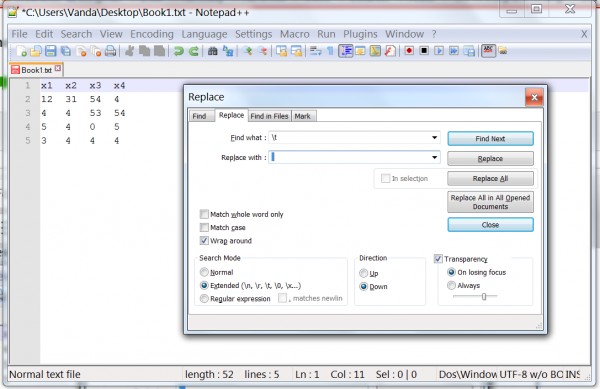Click the Save All toolbar icon

point(66,51)
